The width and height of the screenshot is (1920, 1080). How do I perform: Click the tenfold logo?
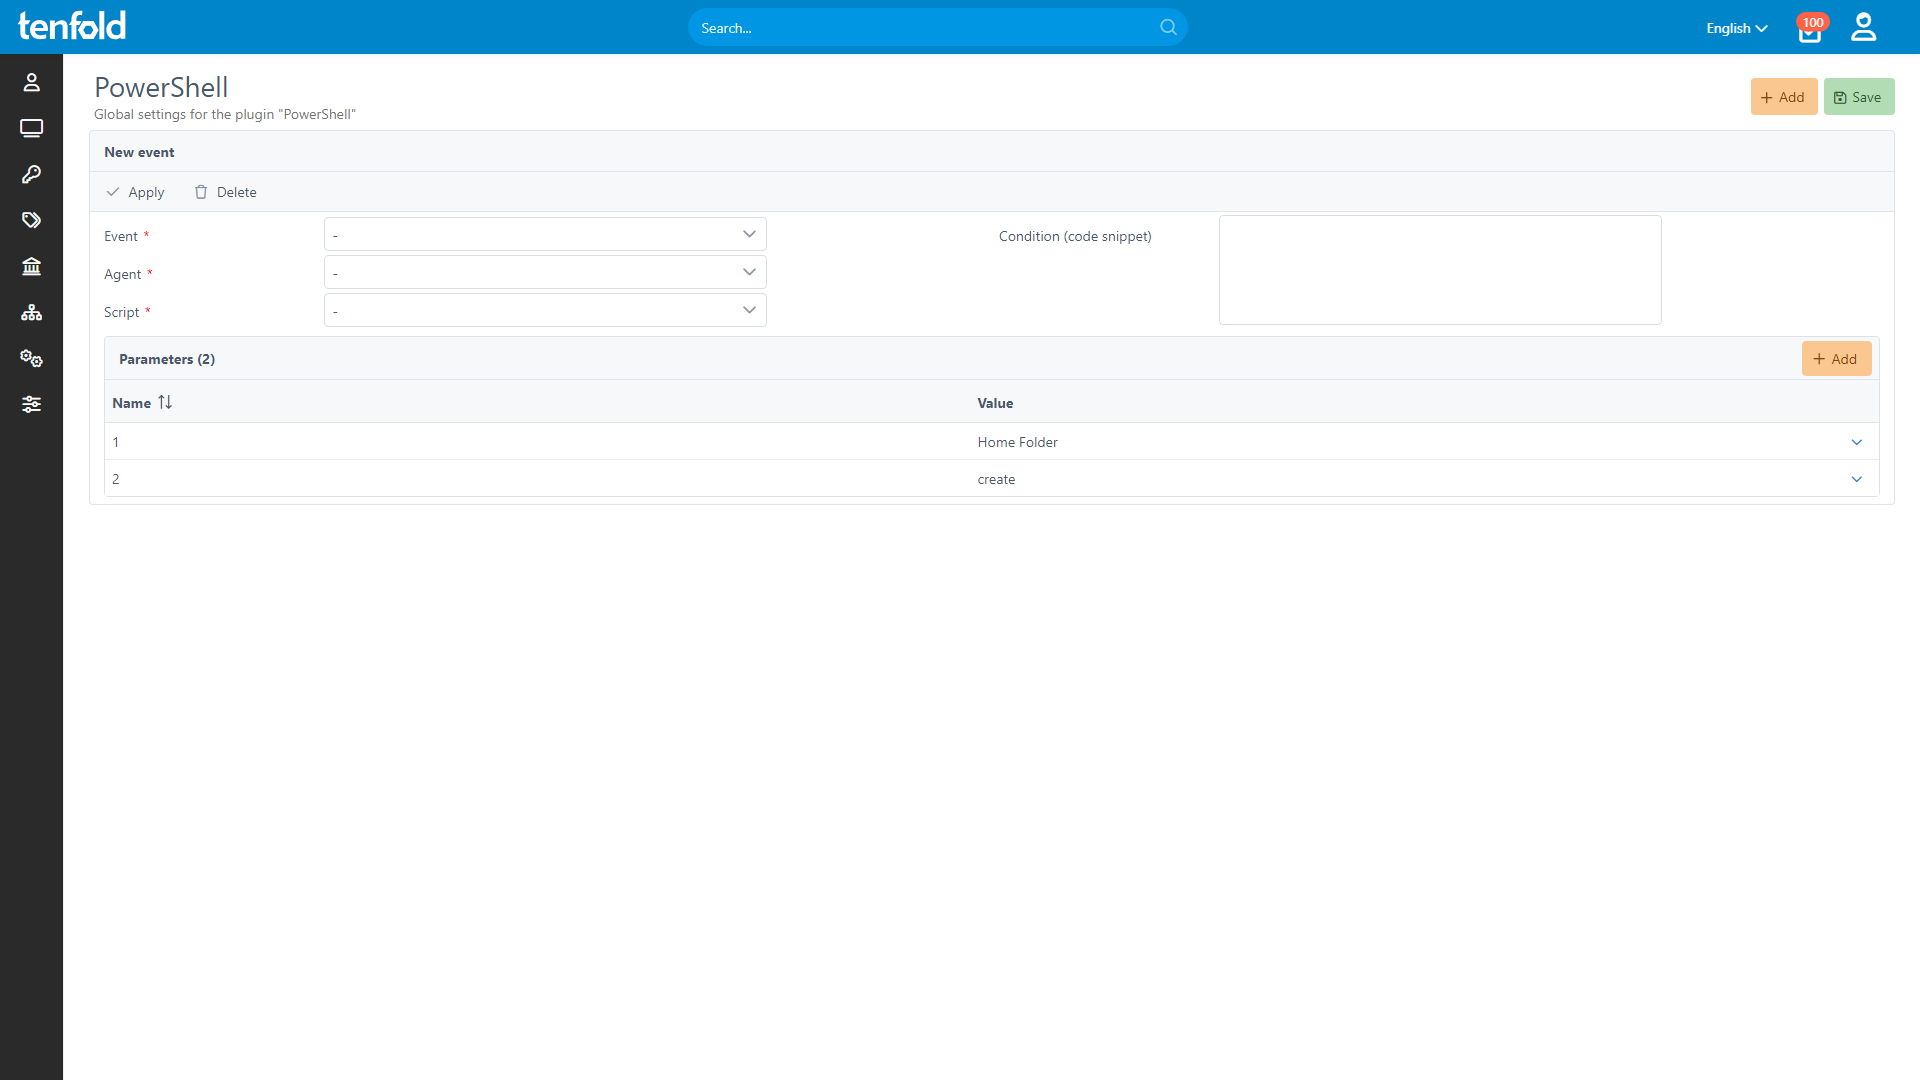72,26
